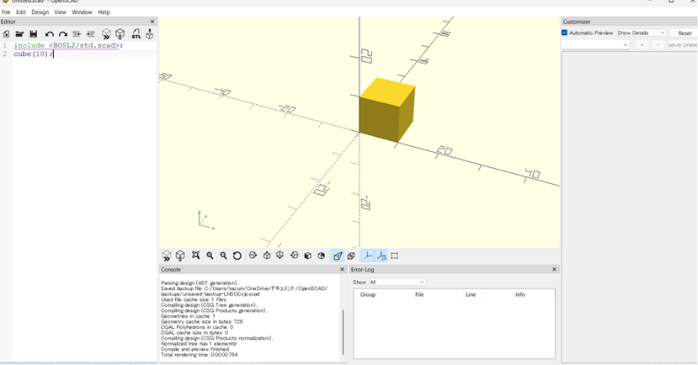Click the Line column header in Error-Log
The image size is (698, 365).
(x=471, y=295)
